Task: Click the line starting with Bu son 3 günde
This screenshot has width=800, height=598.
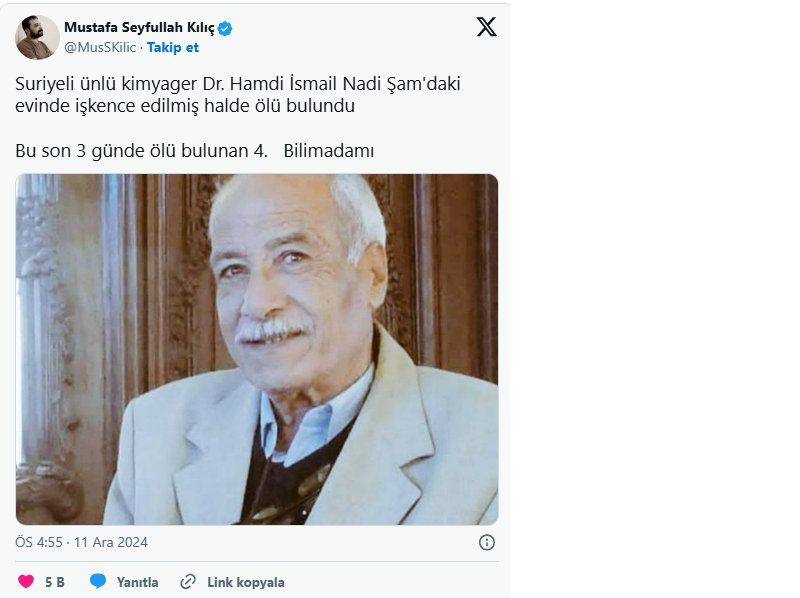Action: [141, 151]
